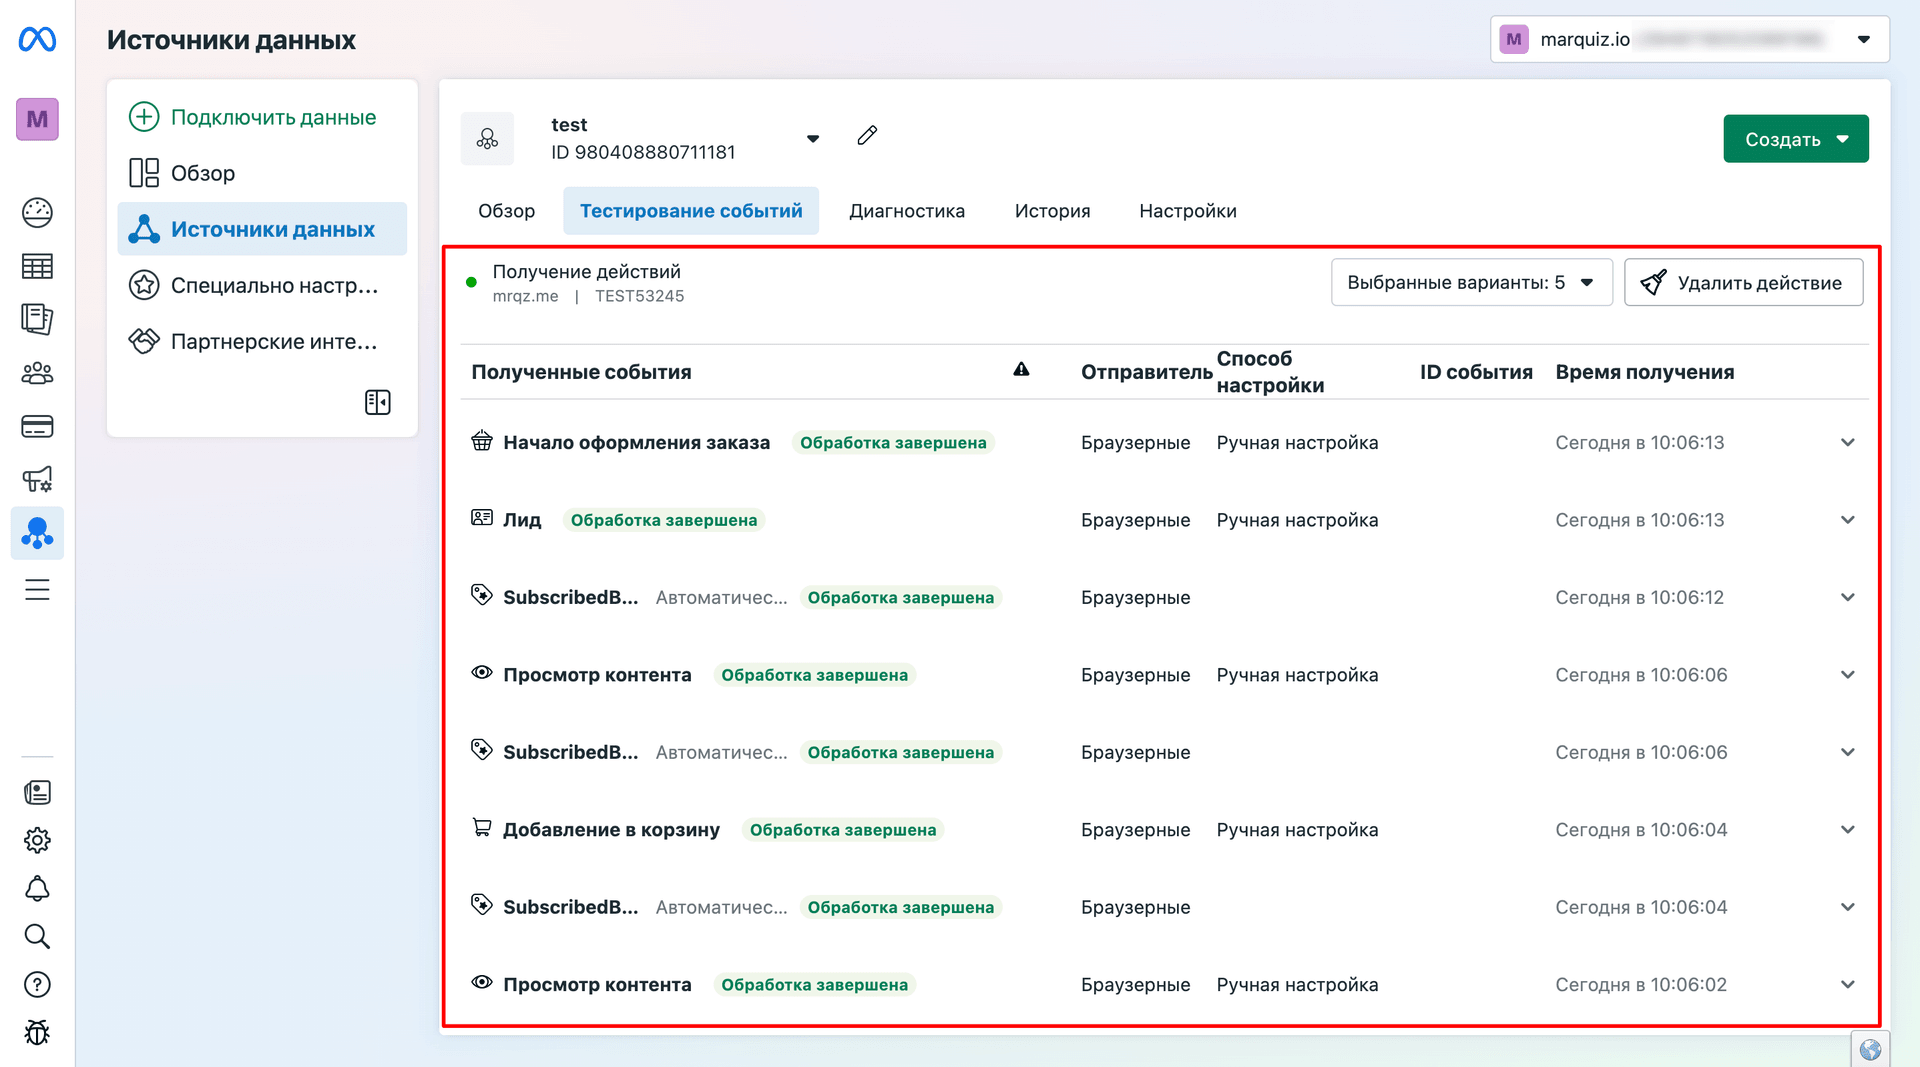Screen dimensions: 1920x1067
Task: Click the ID события column header
Action: 1476,372
